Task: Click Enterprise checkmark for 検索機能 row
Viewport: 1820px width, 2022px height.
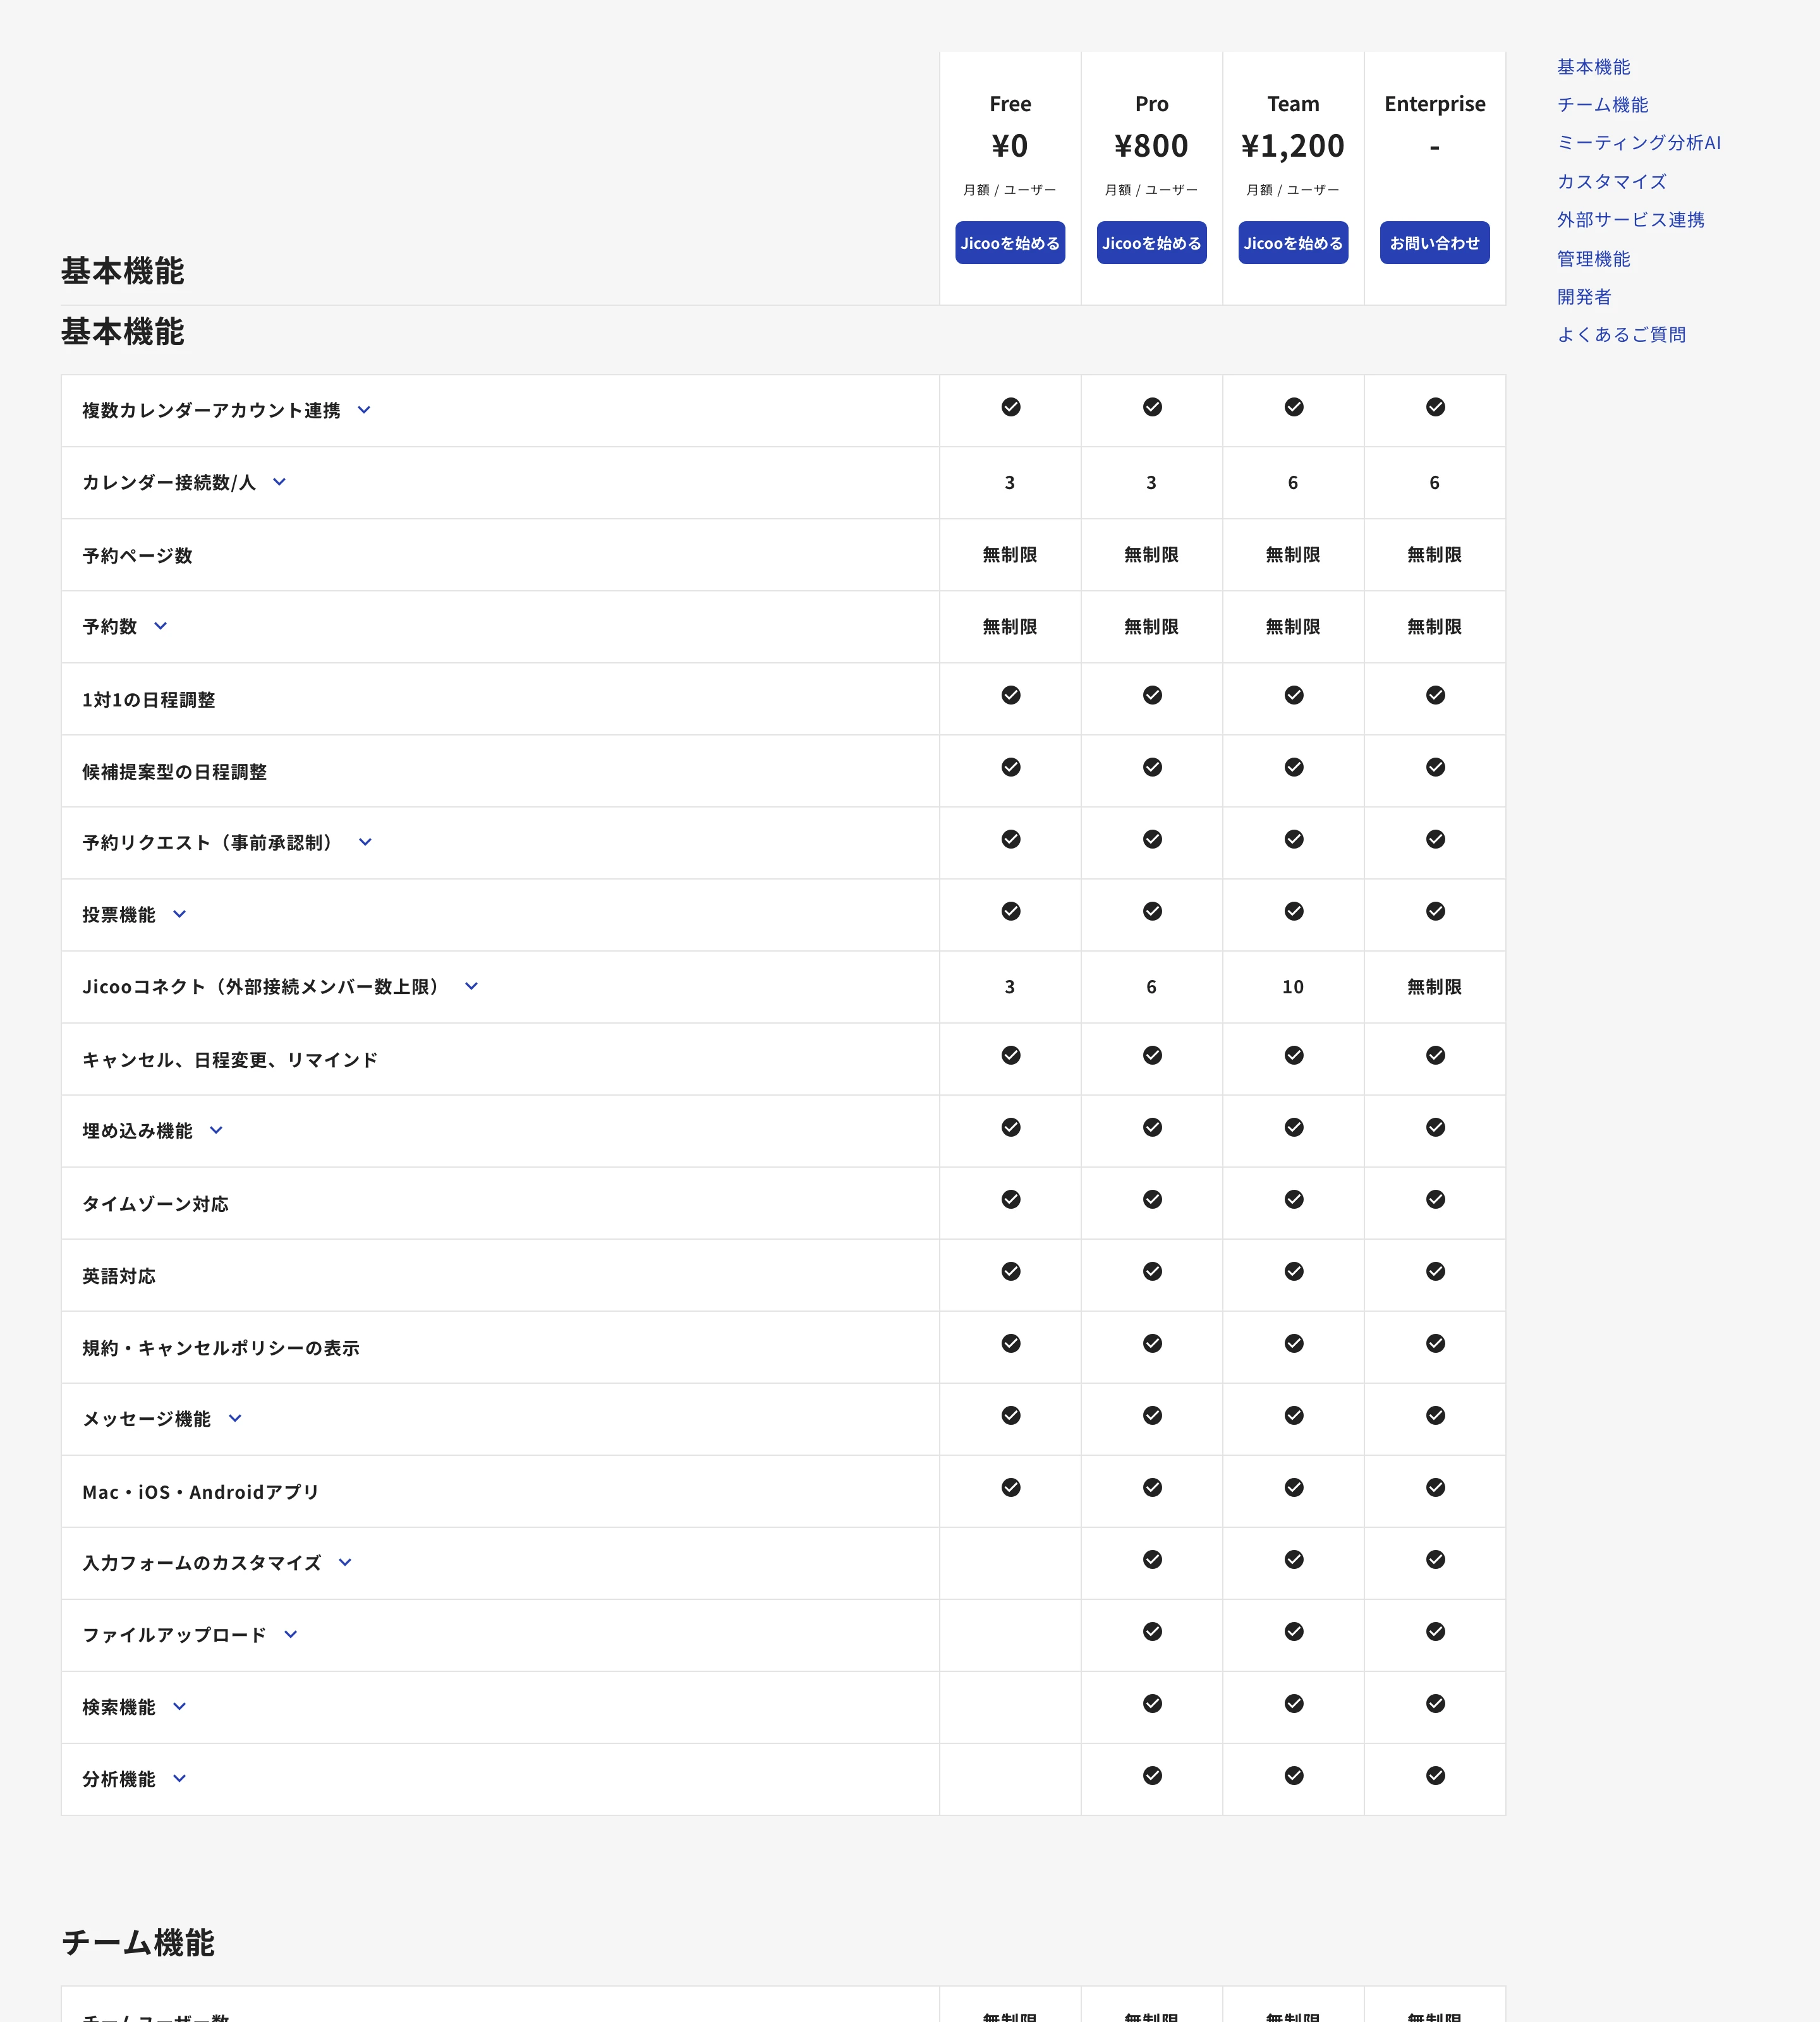Action: [1435, 1703]
